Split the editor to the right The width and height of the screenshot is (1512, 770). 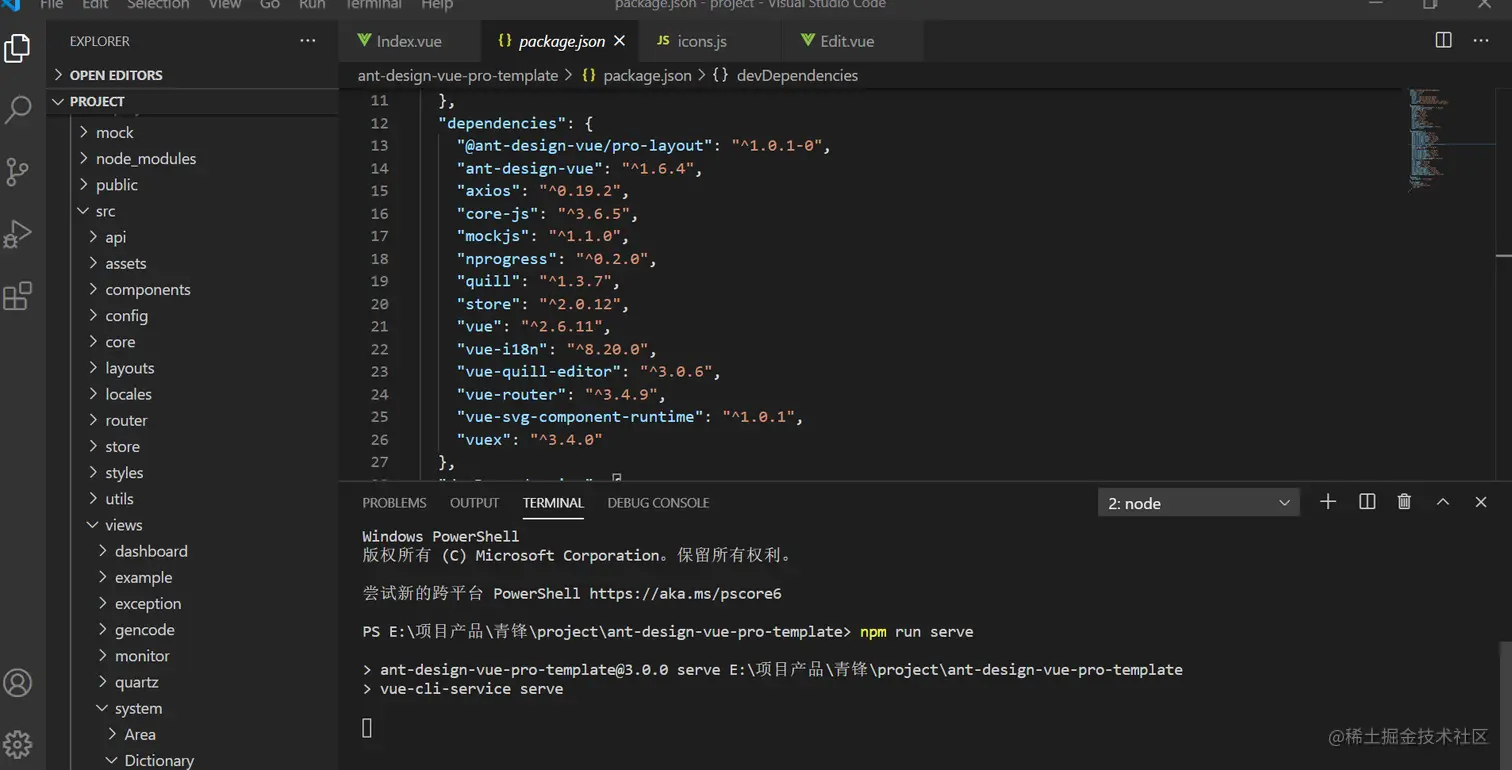1443,40
